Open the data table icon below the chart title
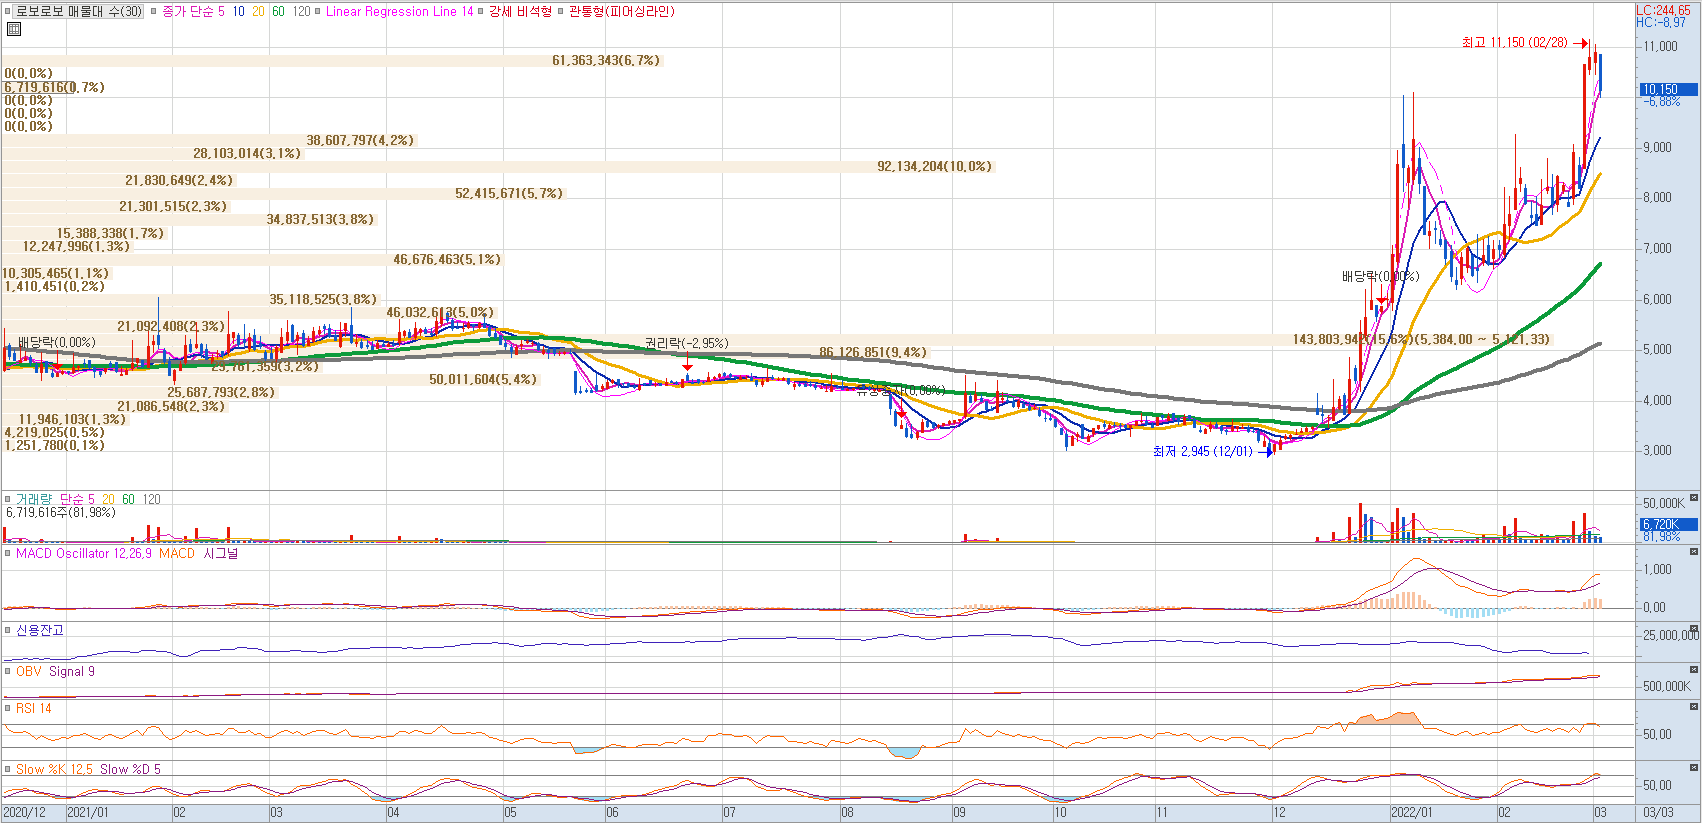1702x823 pixels. 13,29
